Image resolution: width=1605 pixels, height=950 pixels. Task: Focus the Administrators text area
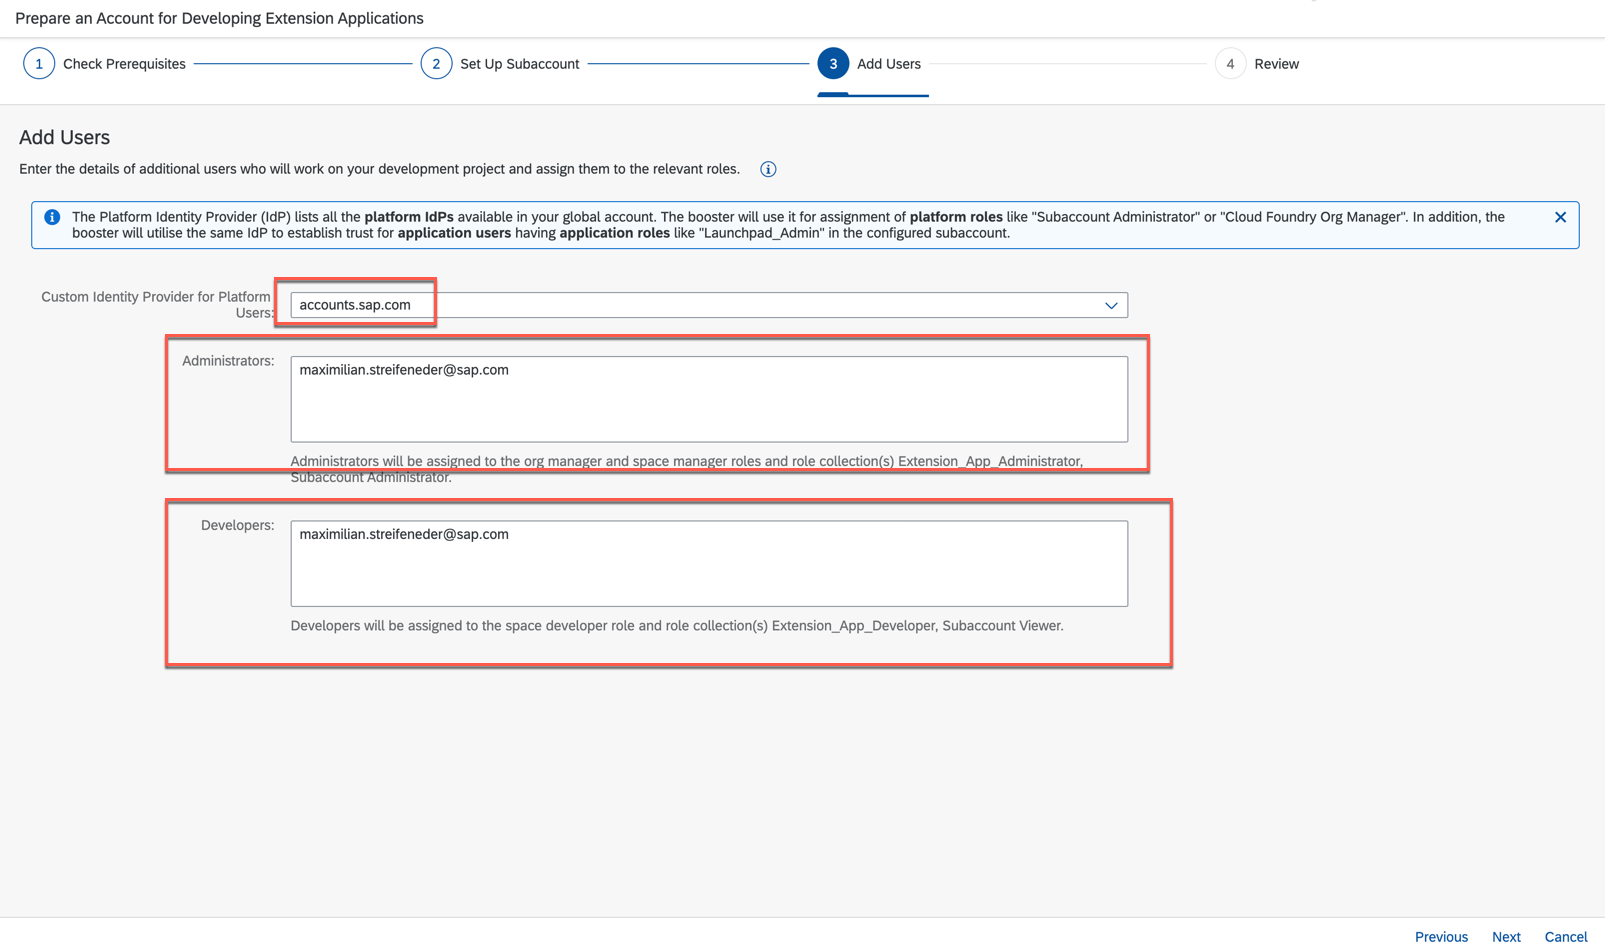tap(709, 399)
